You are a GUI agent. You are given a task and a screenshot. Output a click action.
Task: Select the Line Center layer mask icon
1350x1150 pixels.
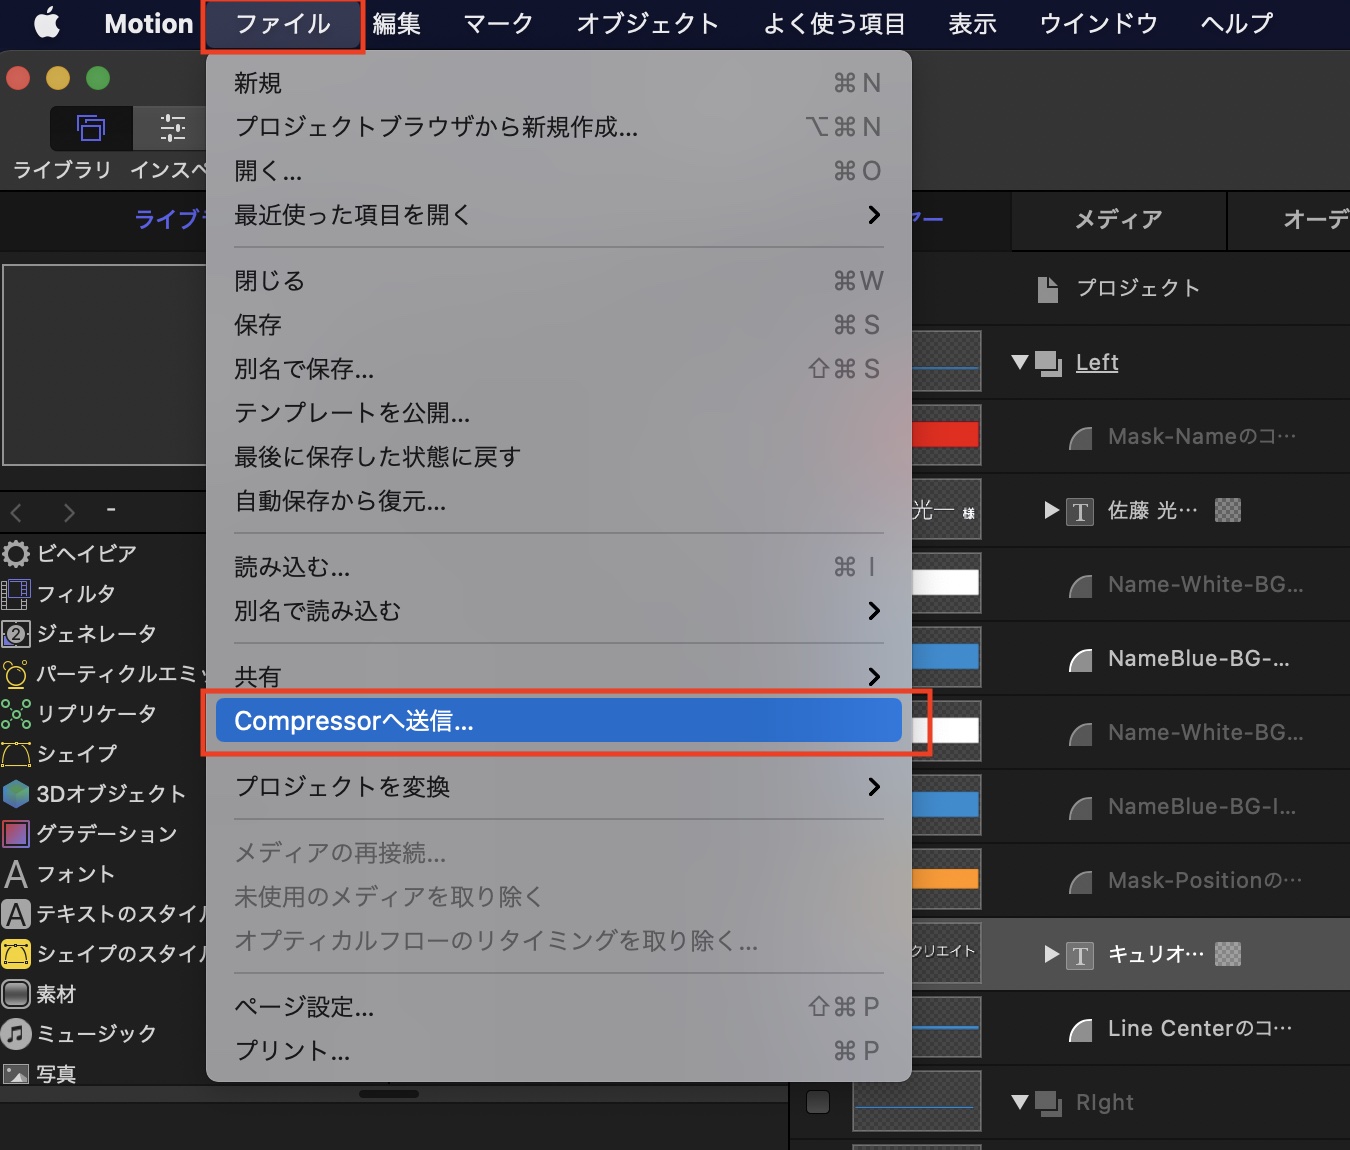click(1081, 1029)
